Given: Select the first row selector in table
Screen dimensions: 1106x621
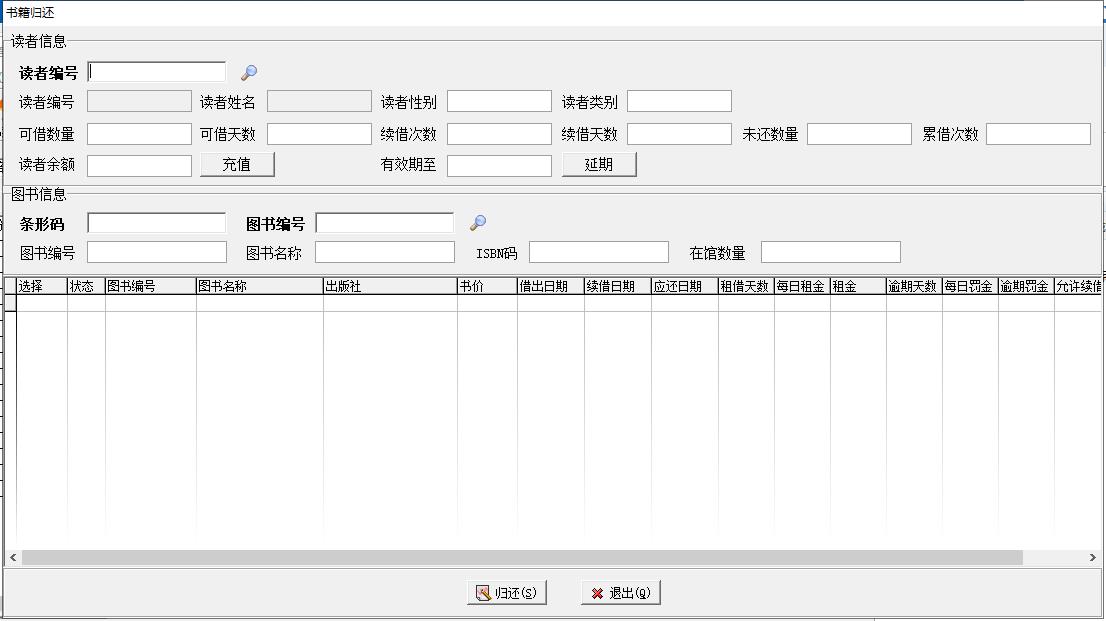Looking at the screenshot, I should point(11,303).
